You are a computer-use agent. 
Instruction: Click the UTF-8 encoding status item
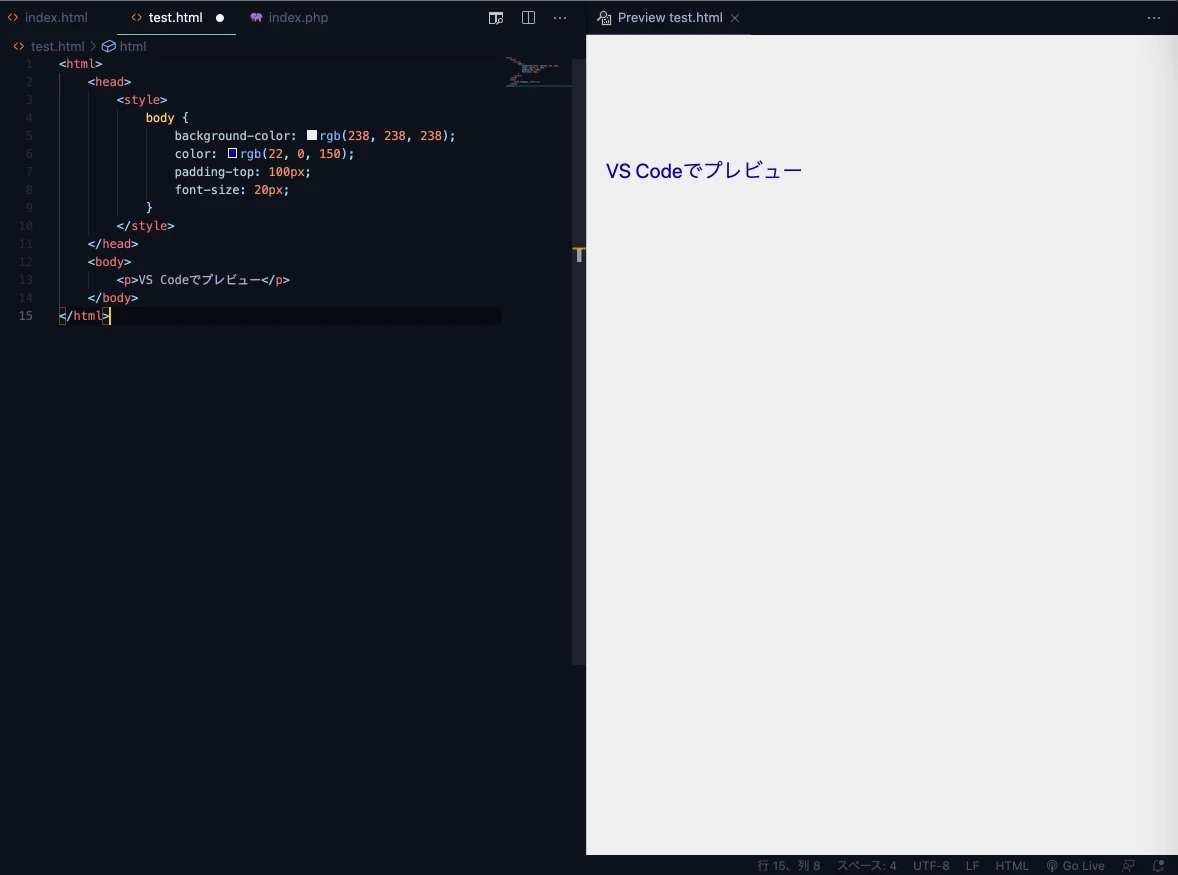tap(931, 865)
